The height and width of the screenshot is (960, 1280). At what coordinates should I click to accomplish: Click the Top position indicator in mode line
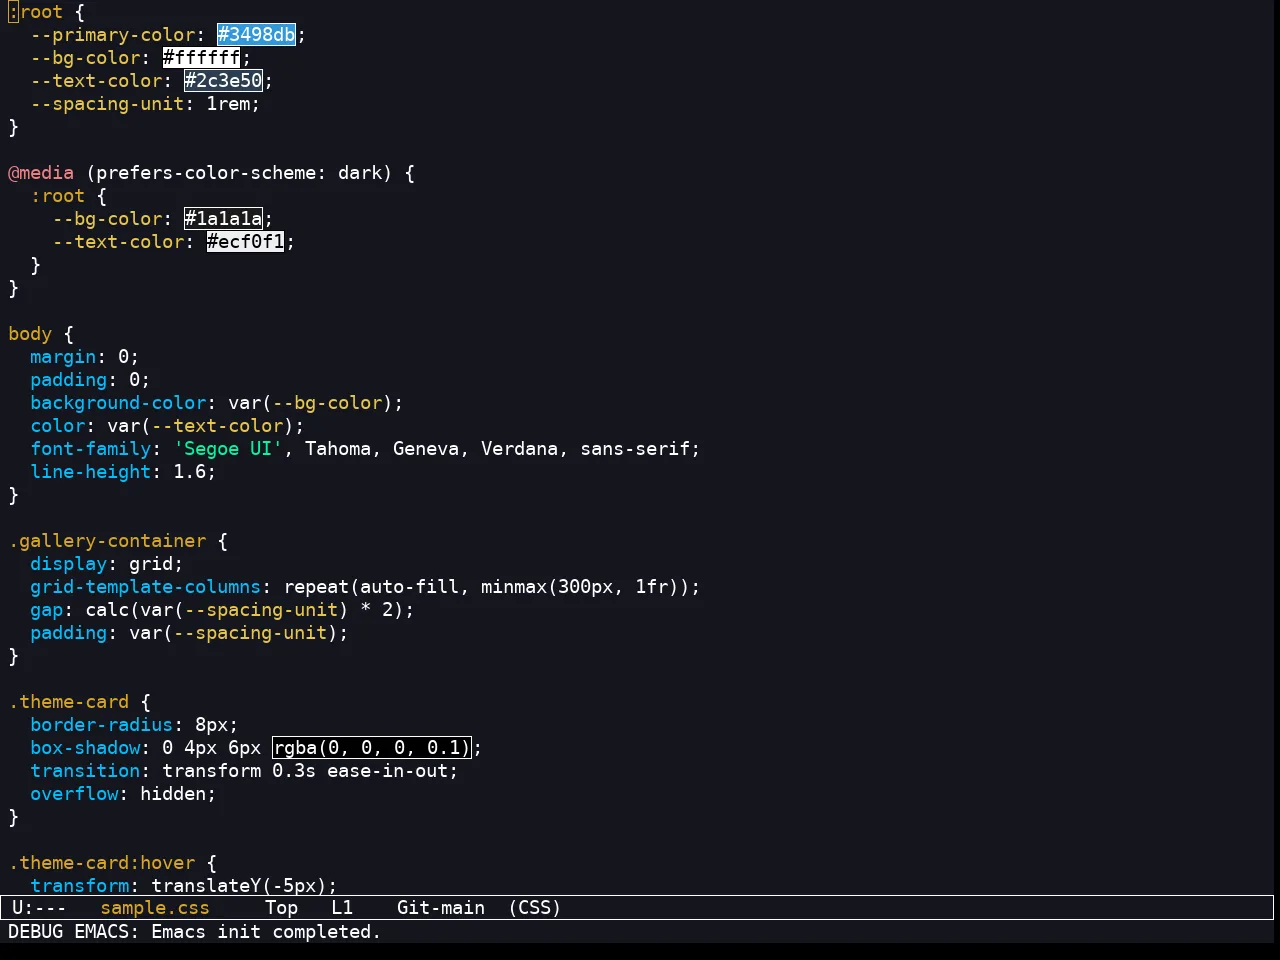point(281,908)
